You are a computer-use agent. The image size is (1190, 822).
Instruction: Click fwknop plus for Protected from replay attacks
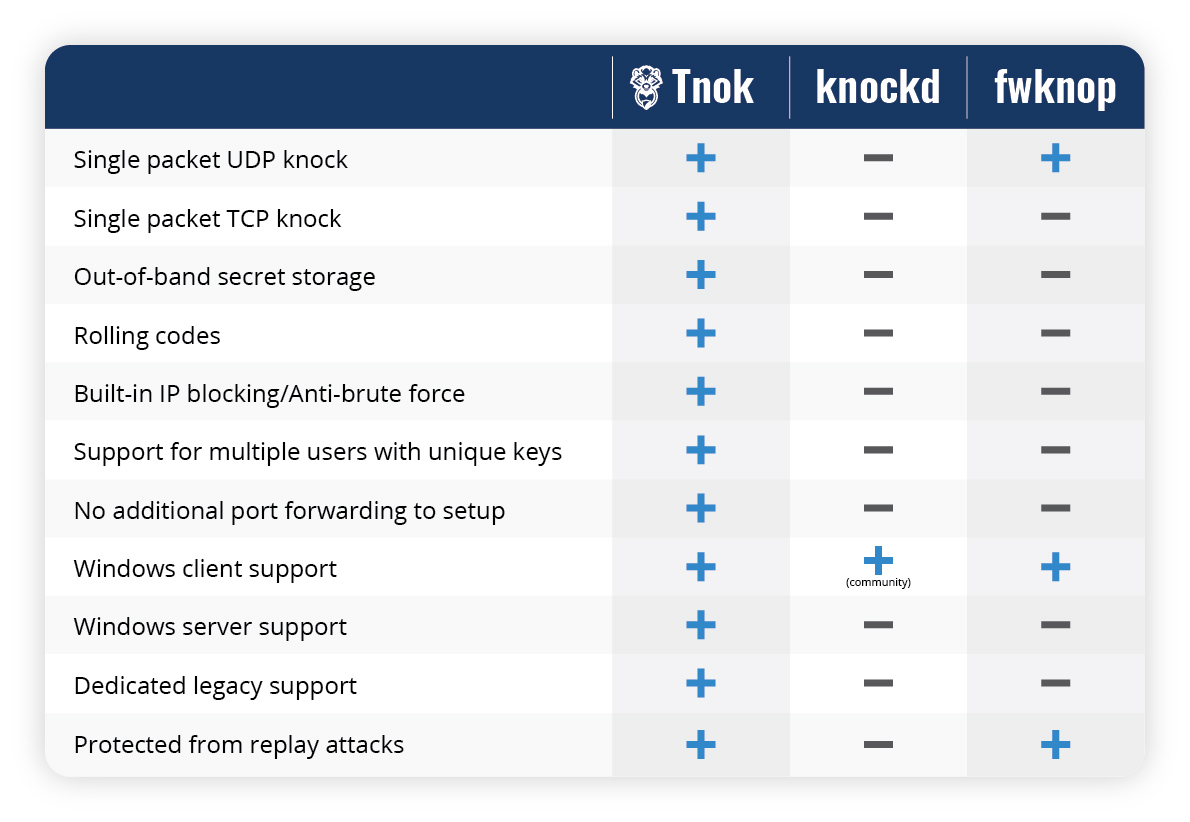click(1055, 745)
